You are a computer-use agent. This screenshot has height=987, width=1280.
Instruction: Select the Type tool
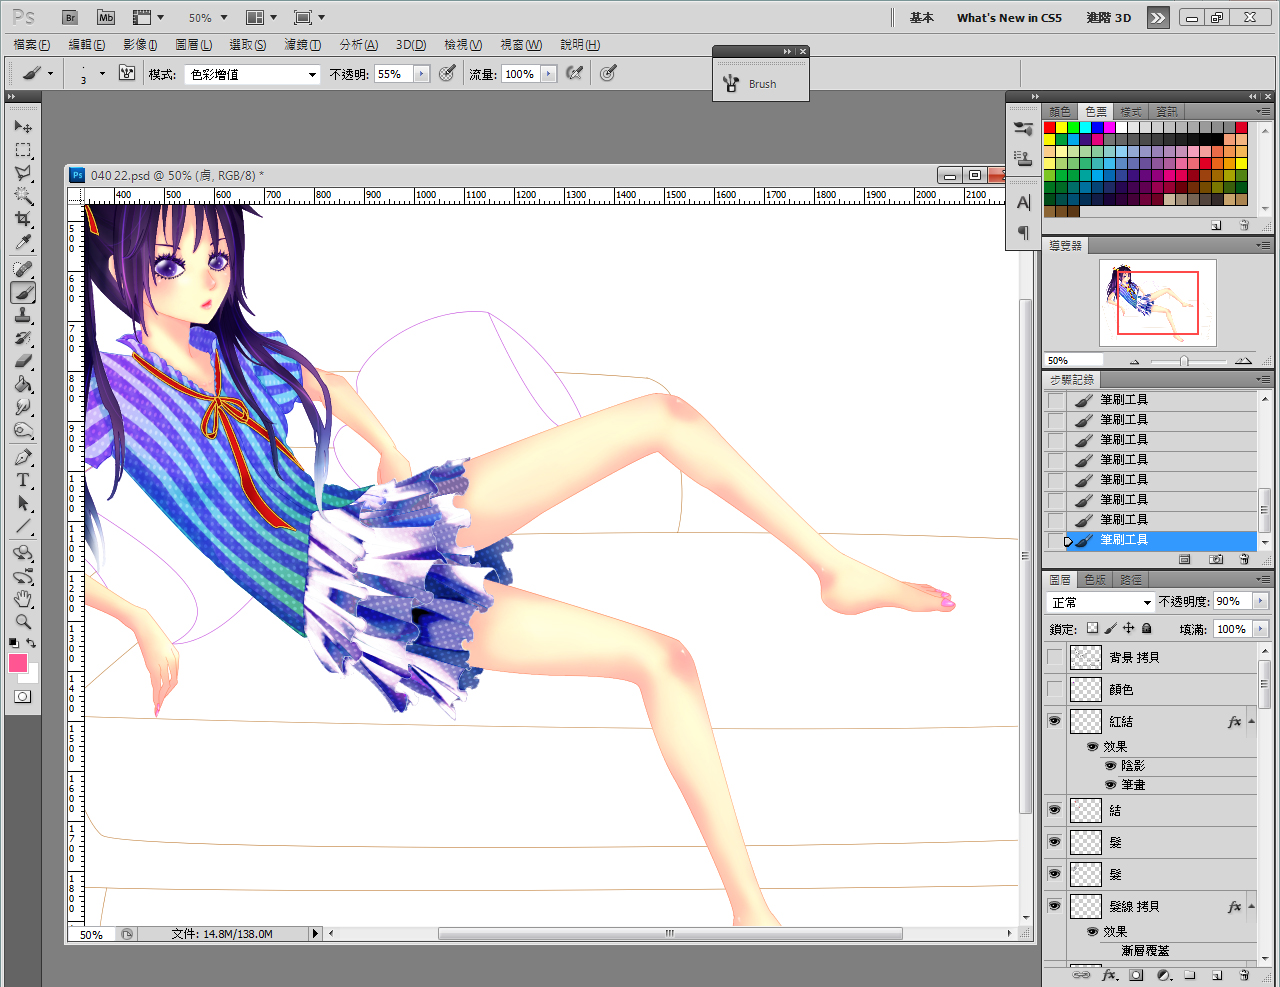(23, 480)
